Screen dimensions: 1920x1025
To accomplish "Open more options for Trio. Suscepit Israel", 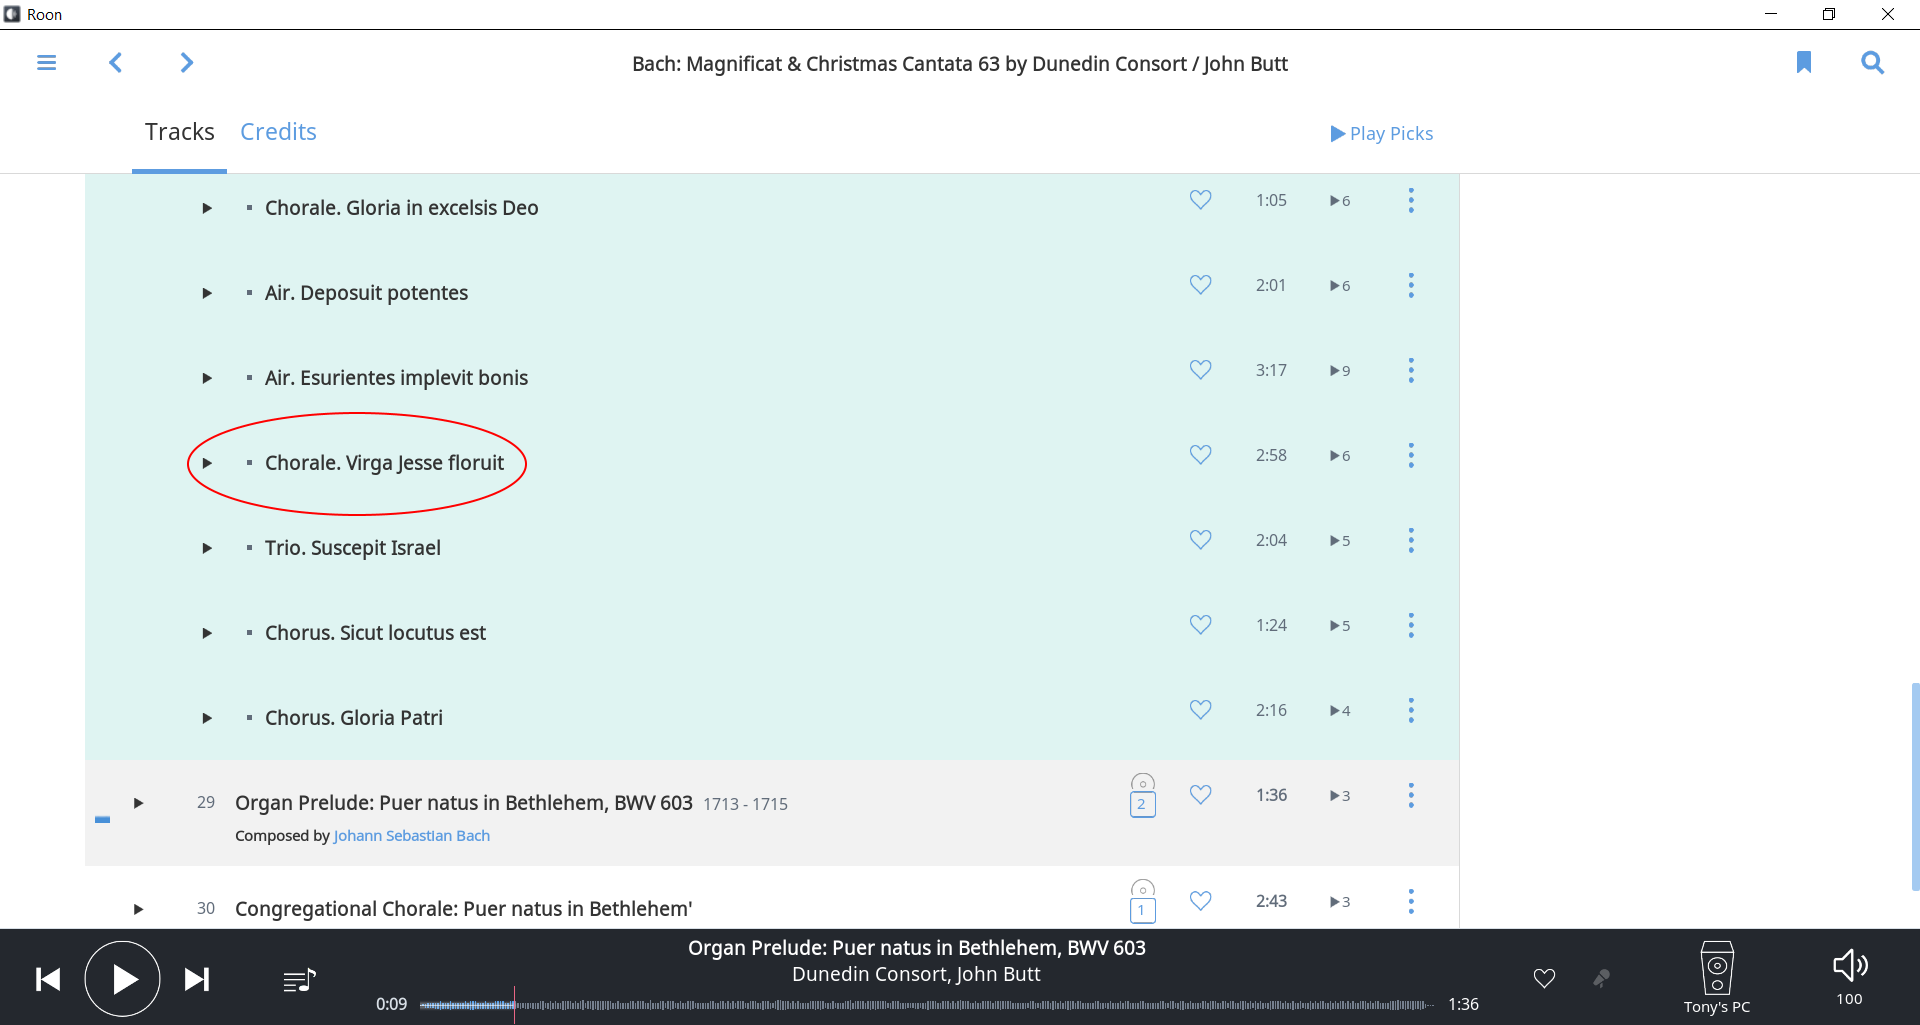I will (x=1411, y=540).
